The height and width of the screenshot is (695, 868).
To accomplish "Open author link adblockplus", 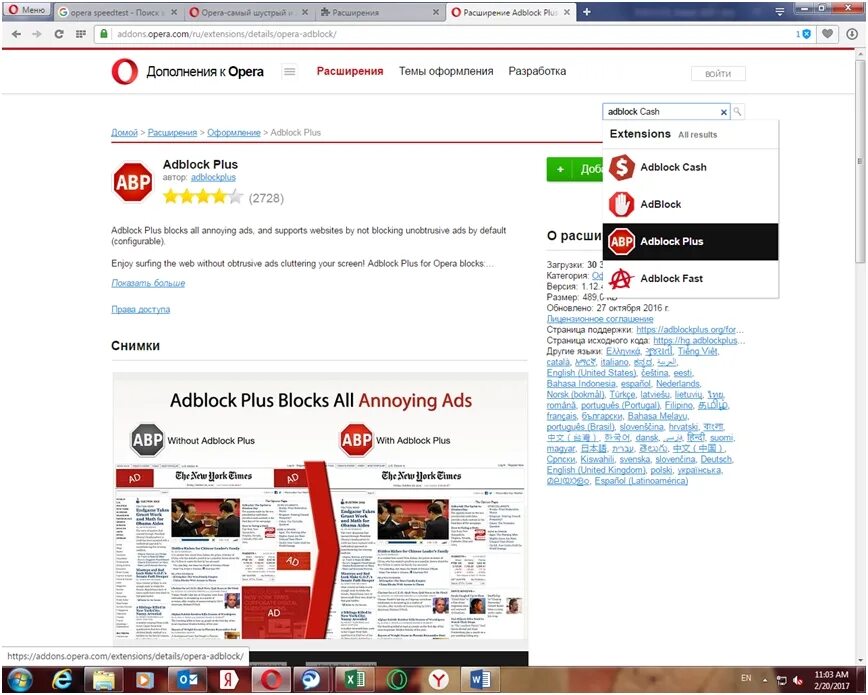I will [x=213, y=177].
